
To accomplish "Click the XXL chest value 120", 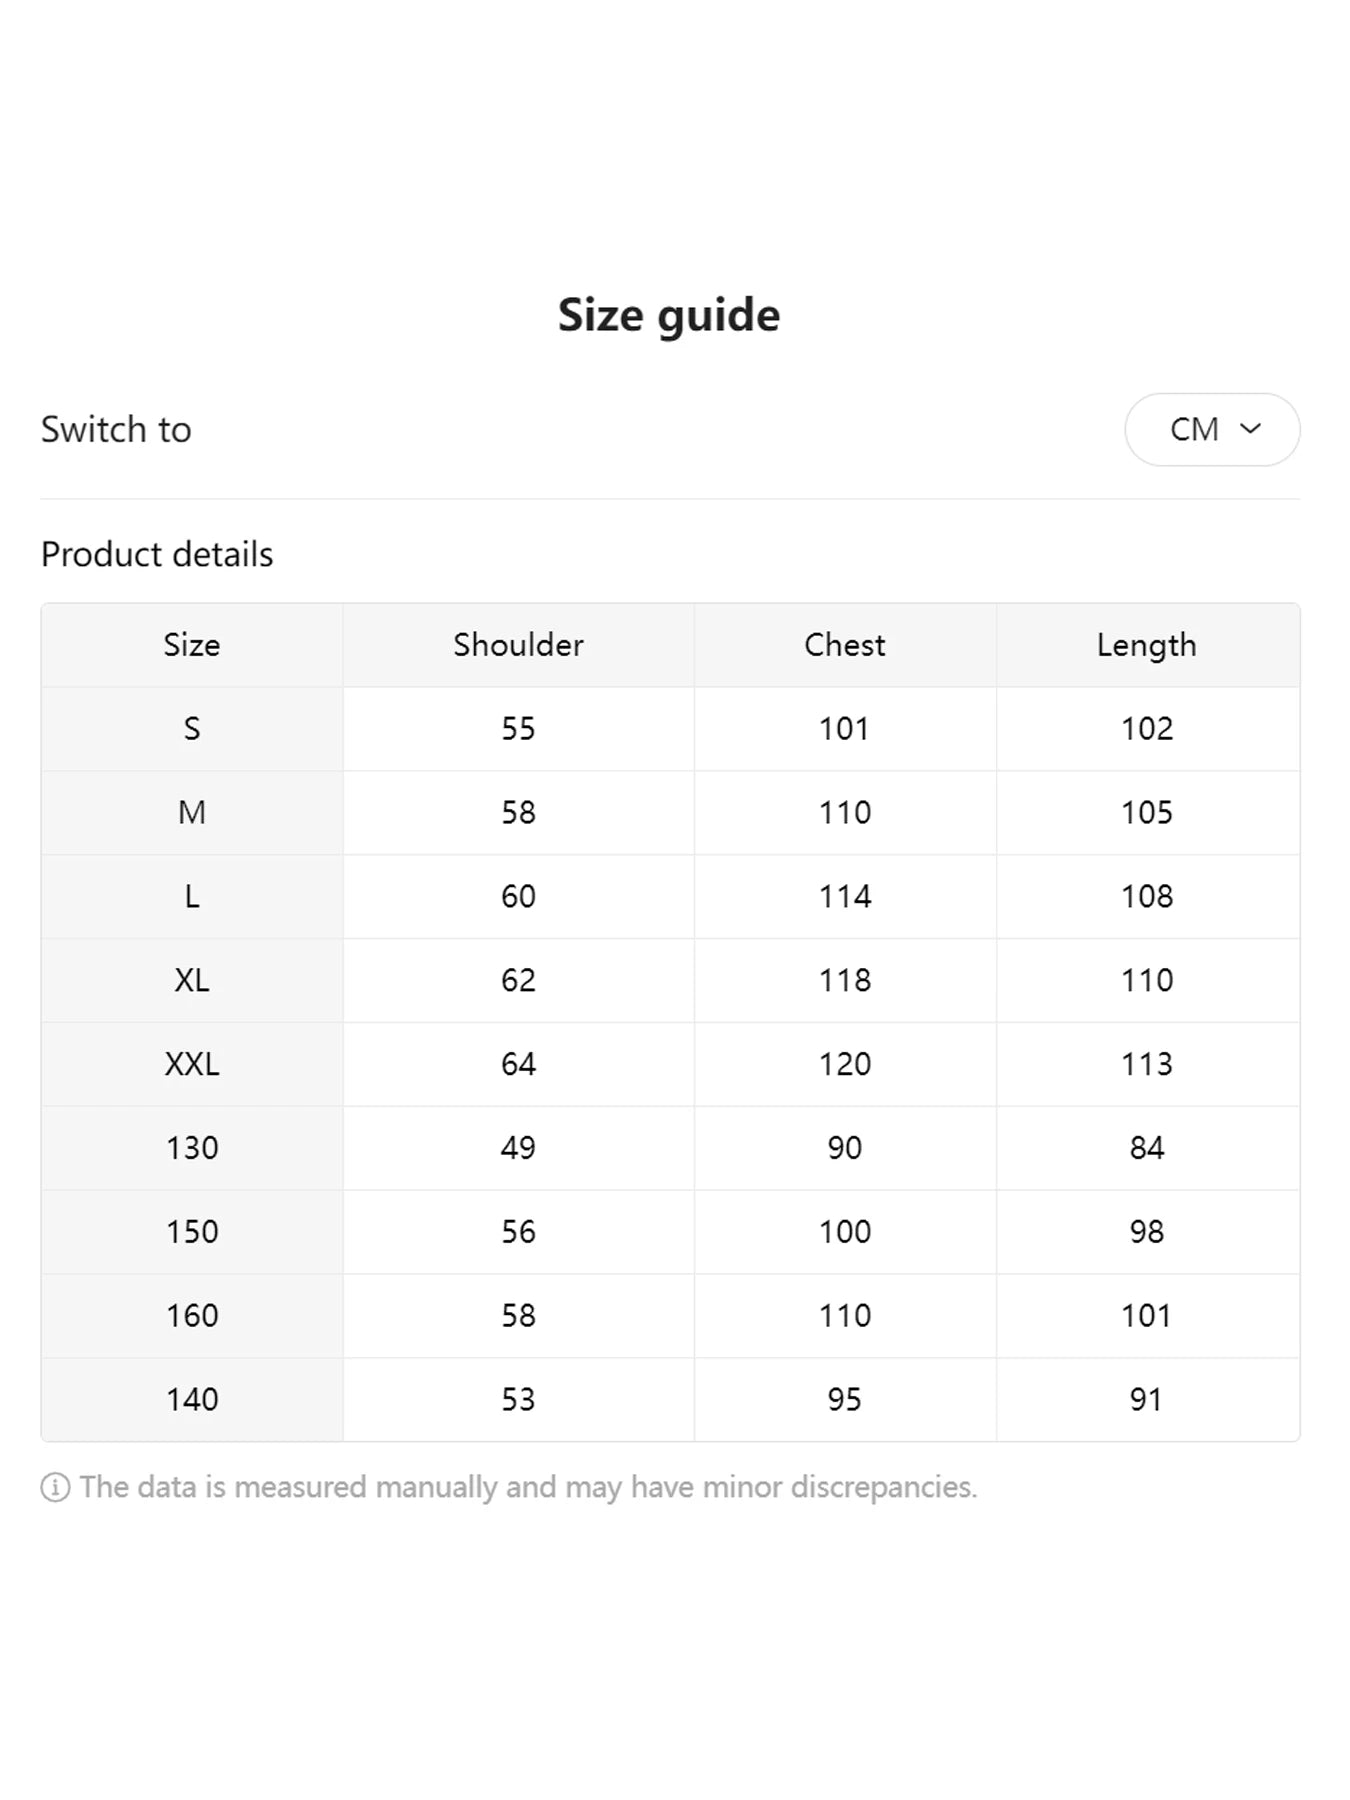I will [845, 1064].
